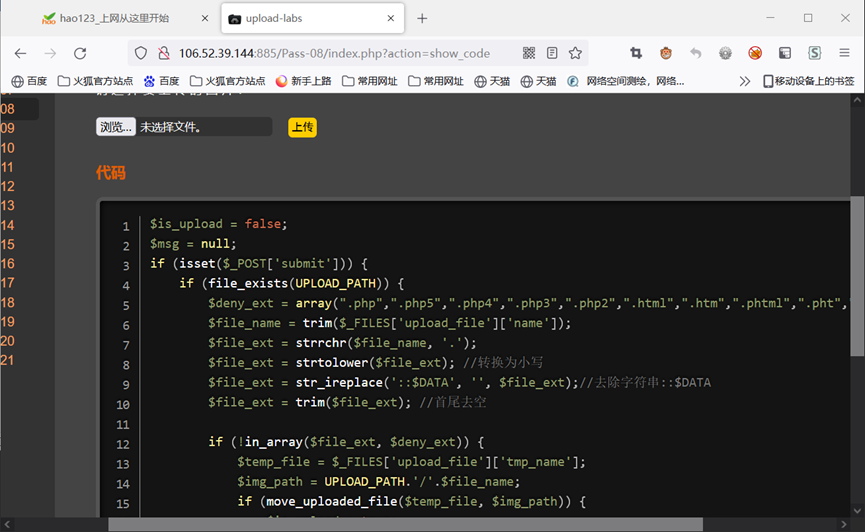Viewport: 865px width, 532px height.
Task: Open the QR code icon in address bar
Action: point(528,53)
